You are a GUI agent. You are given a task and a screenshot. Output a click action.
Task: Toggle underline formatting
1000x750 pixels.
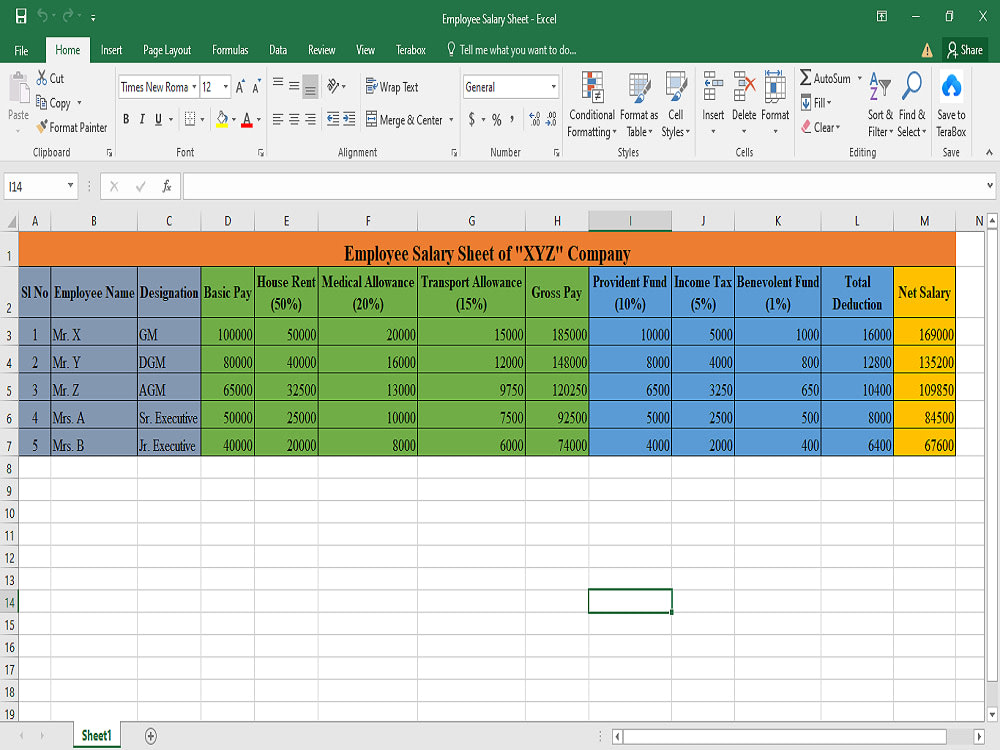[159, 119]
